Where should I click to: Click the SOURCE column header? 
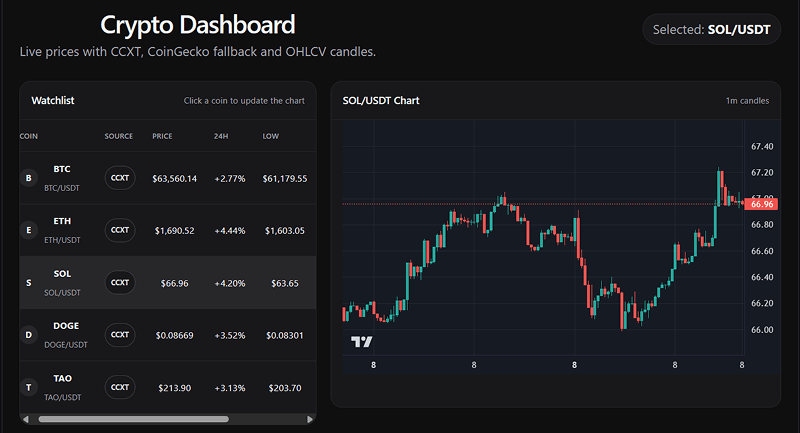pyautogui.click(x=119, y=136)
